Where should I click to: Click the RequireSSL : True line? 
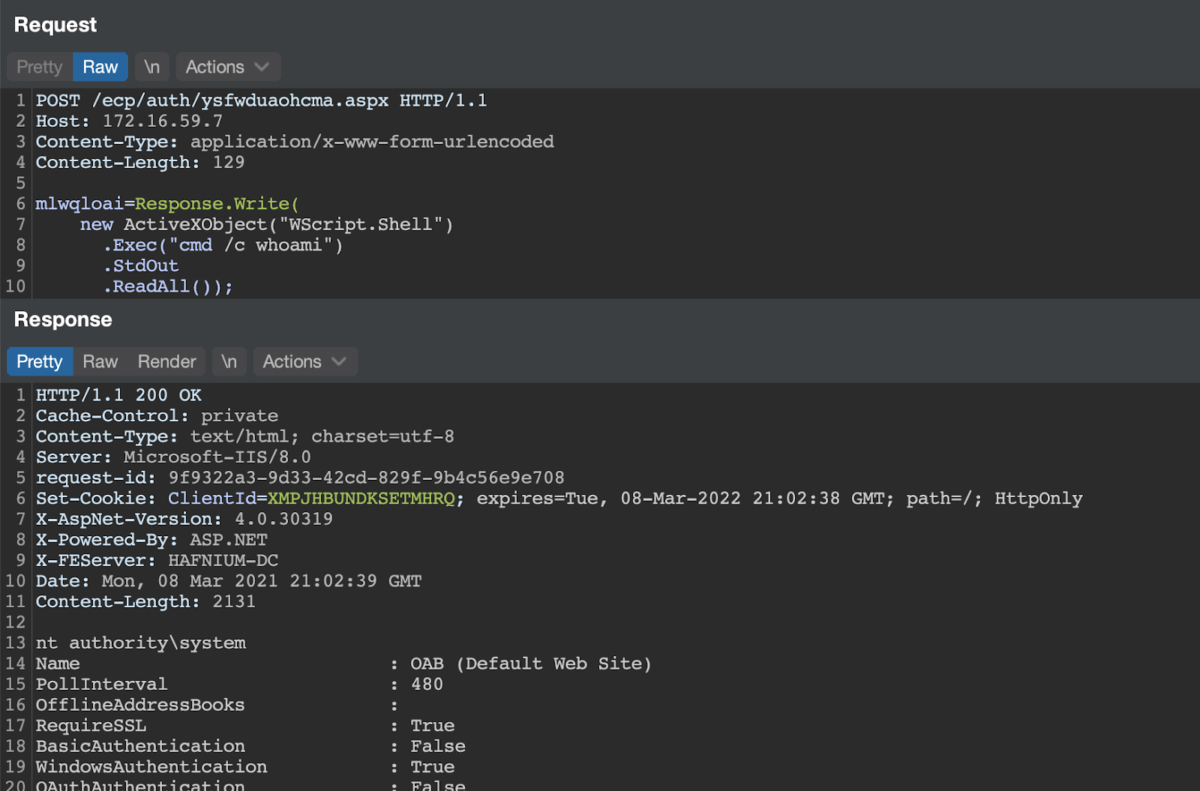coord(245,725)
